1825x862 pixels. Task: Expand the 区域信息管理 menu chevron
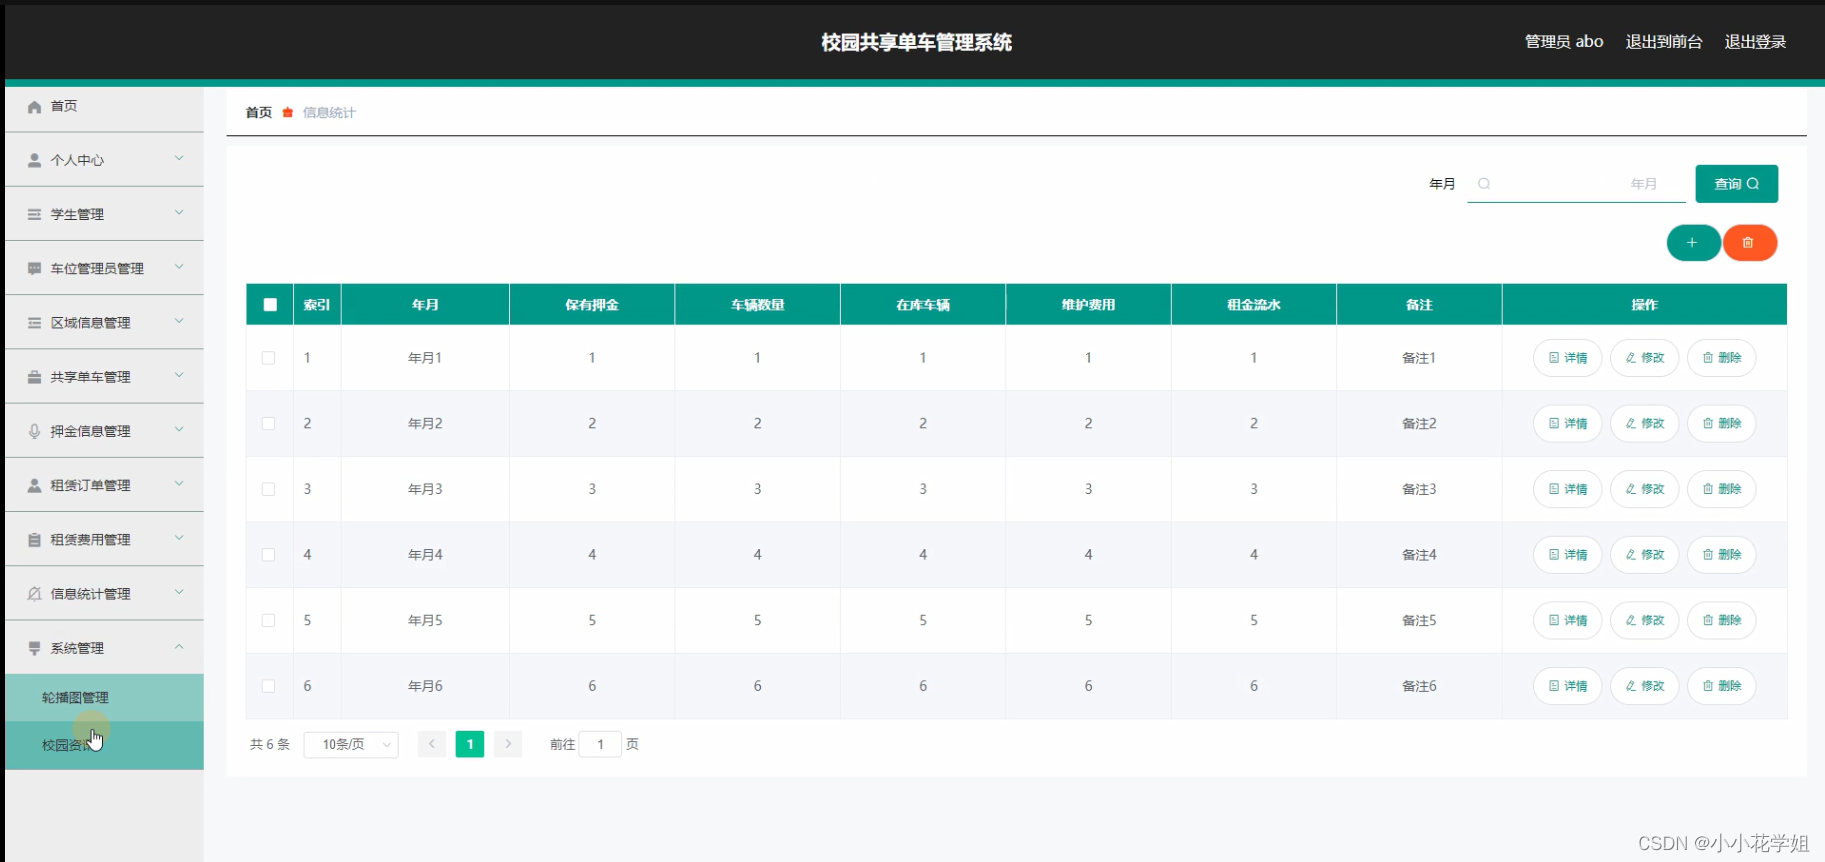pos(179,321)
